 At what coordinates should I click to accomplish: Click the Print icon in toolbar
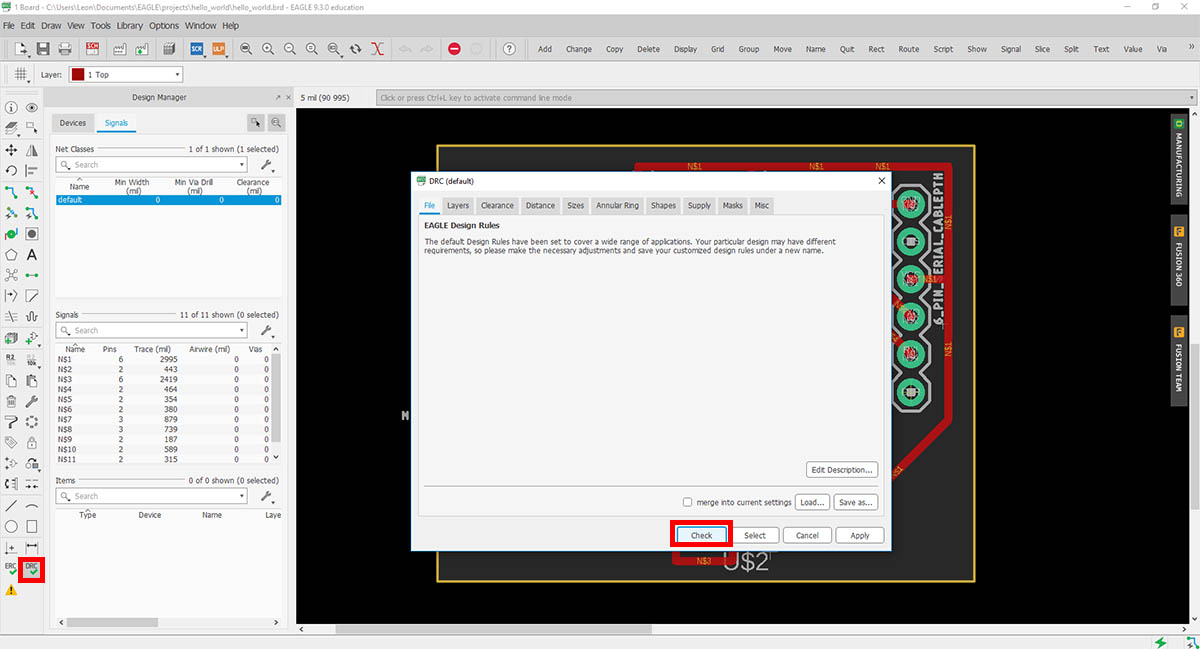[66, 49]
